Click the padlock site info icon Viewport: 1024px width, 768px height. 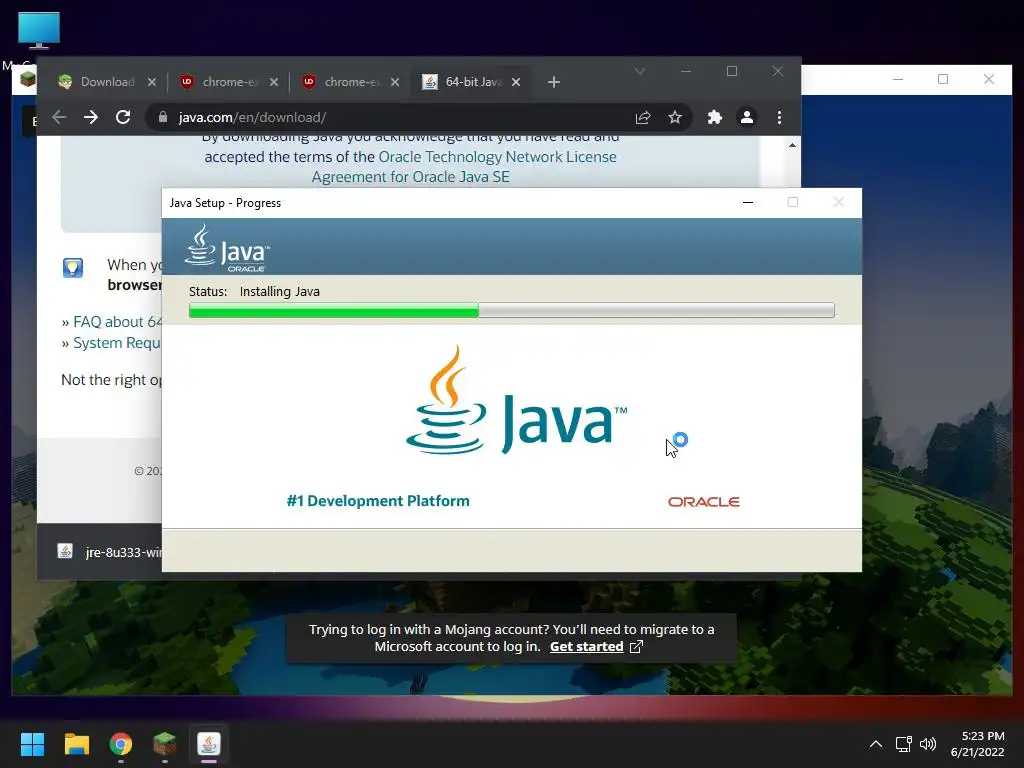click(163, 118)
